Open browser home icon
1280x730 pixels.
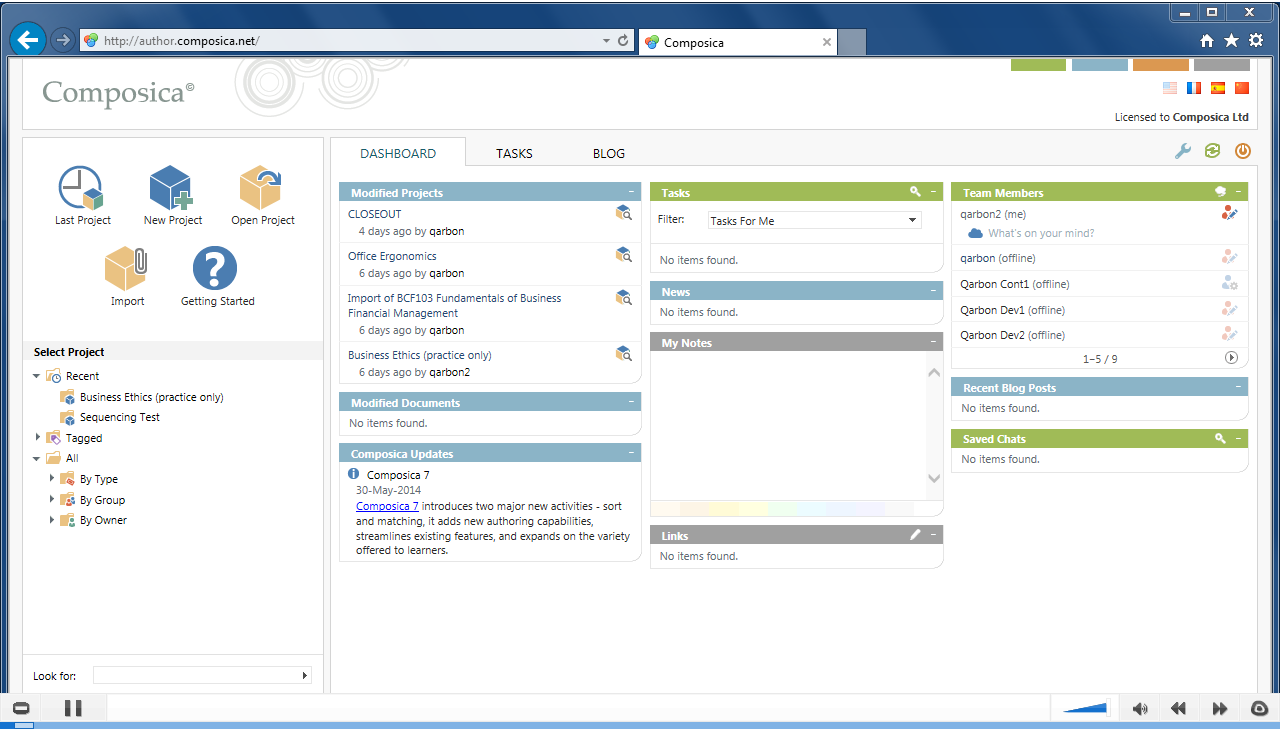1207,40
